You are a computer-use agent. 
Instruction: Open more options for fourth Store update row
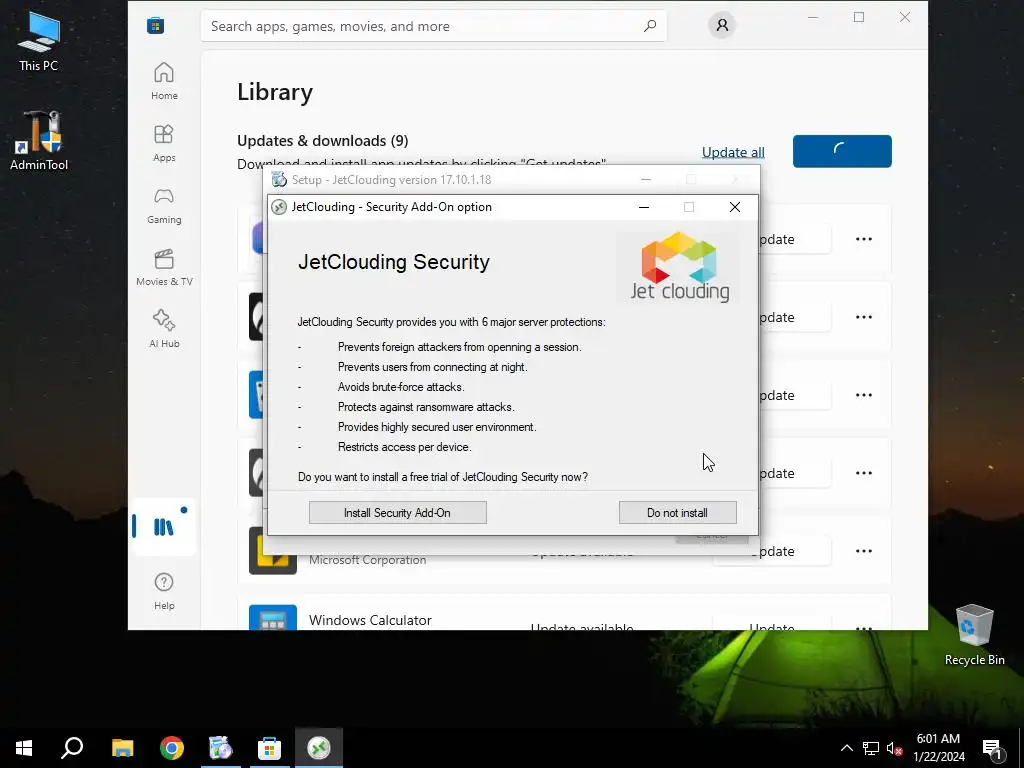[864, 473]
